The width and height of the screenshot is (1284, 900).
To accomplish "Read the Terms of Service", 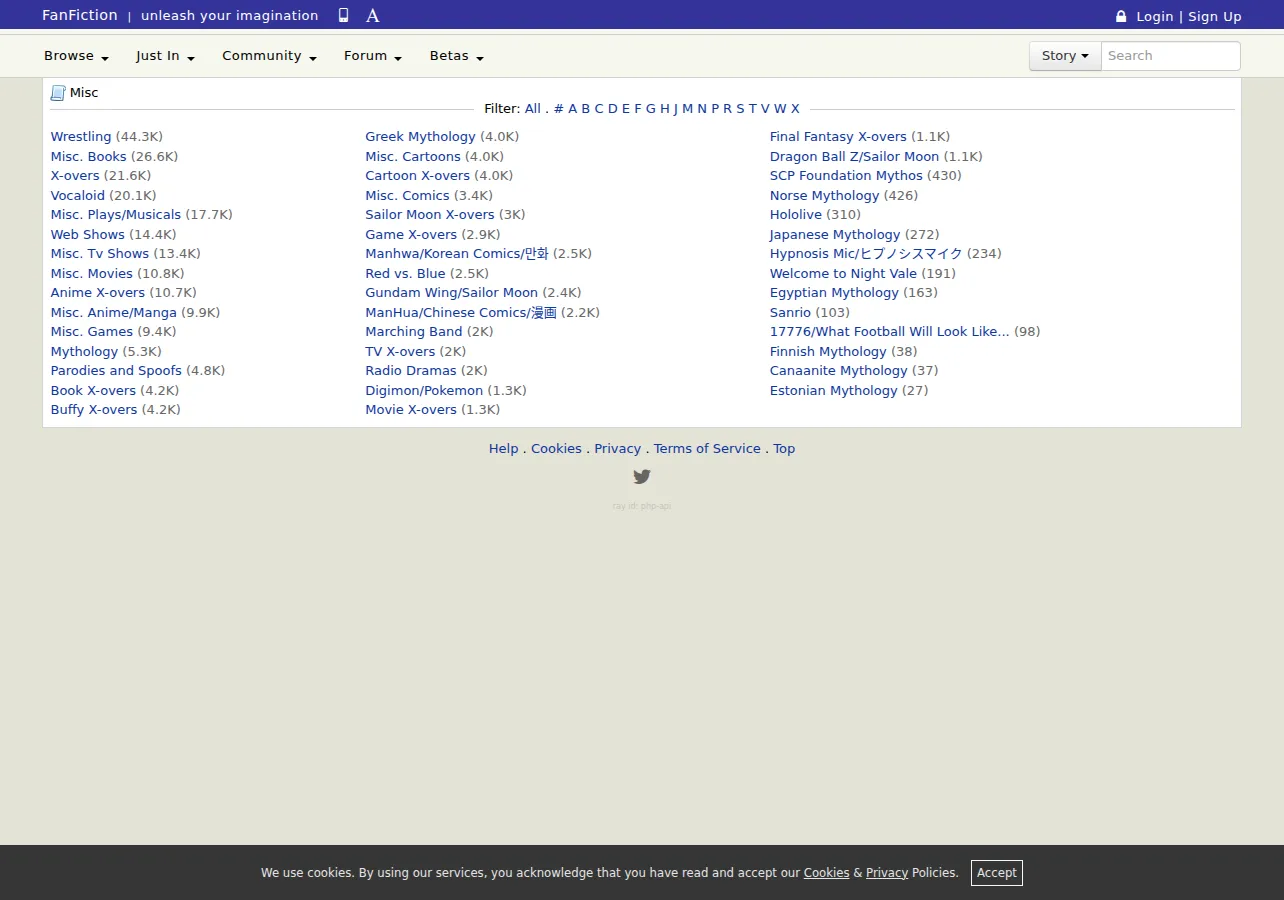I will tap(707, 449).
